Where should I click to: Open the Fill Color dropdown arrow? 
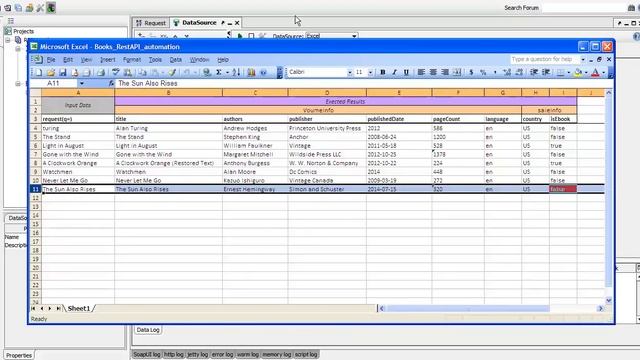[x=586, y=72]
